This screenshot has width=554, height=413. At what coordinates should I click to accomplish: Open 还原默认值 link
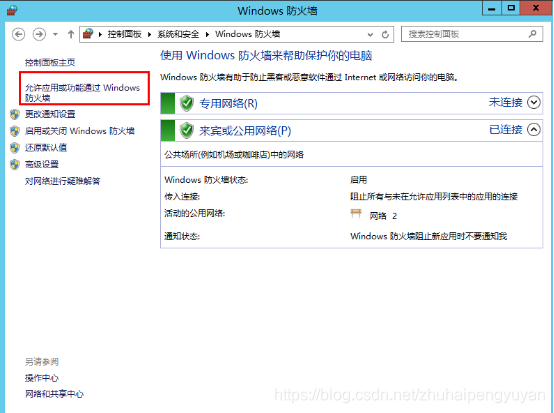(46, 147)
